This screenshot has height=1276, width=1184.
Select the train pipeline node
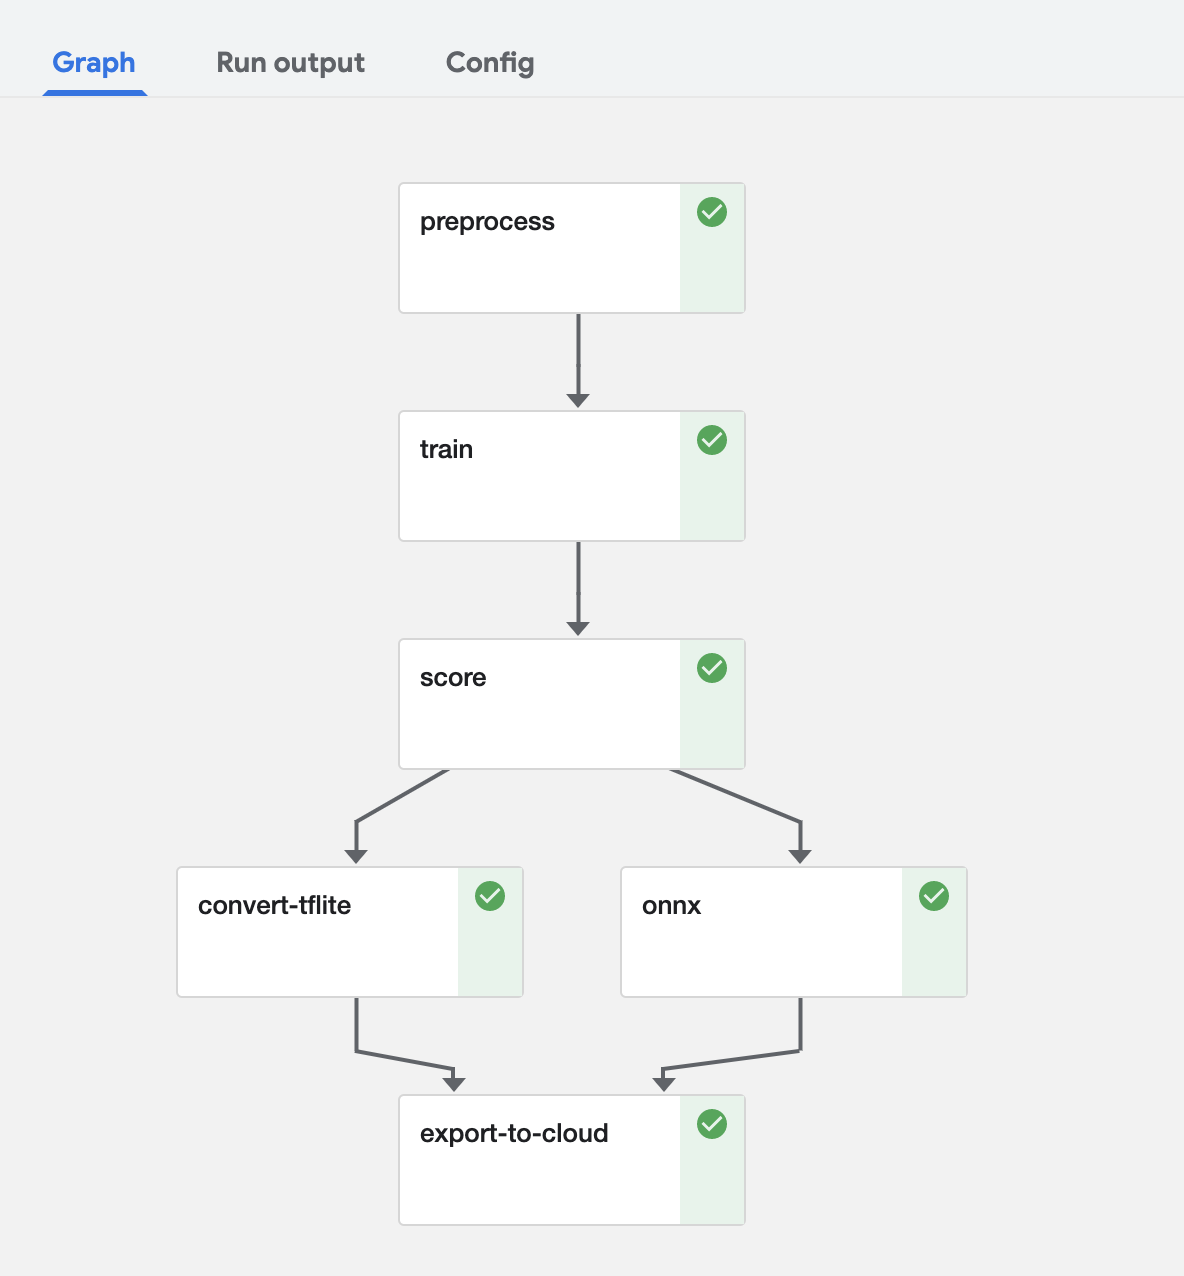(540, 476)
